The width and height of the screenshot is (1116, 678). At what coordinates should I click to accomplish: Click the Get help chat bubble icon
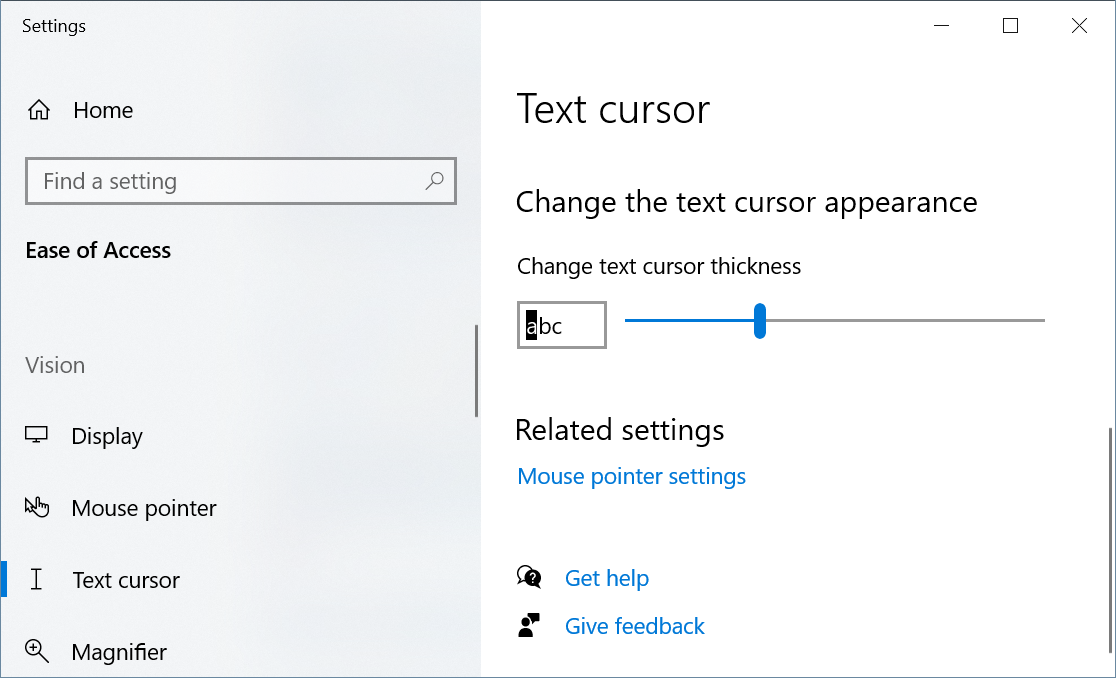click(529, 578)
